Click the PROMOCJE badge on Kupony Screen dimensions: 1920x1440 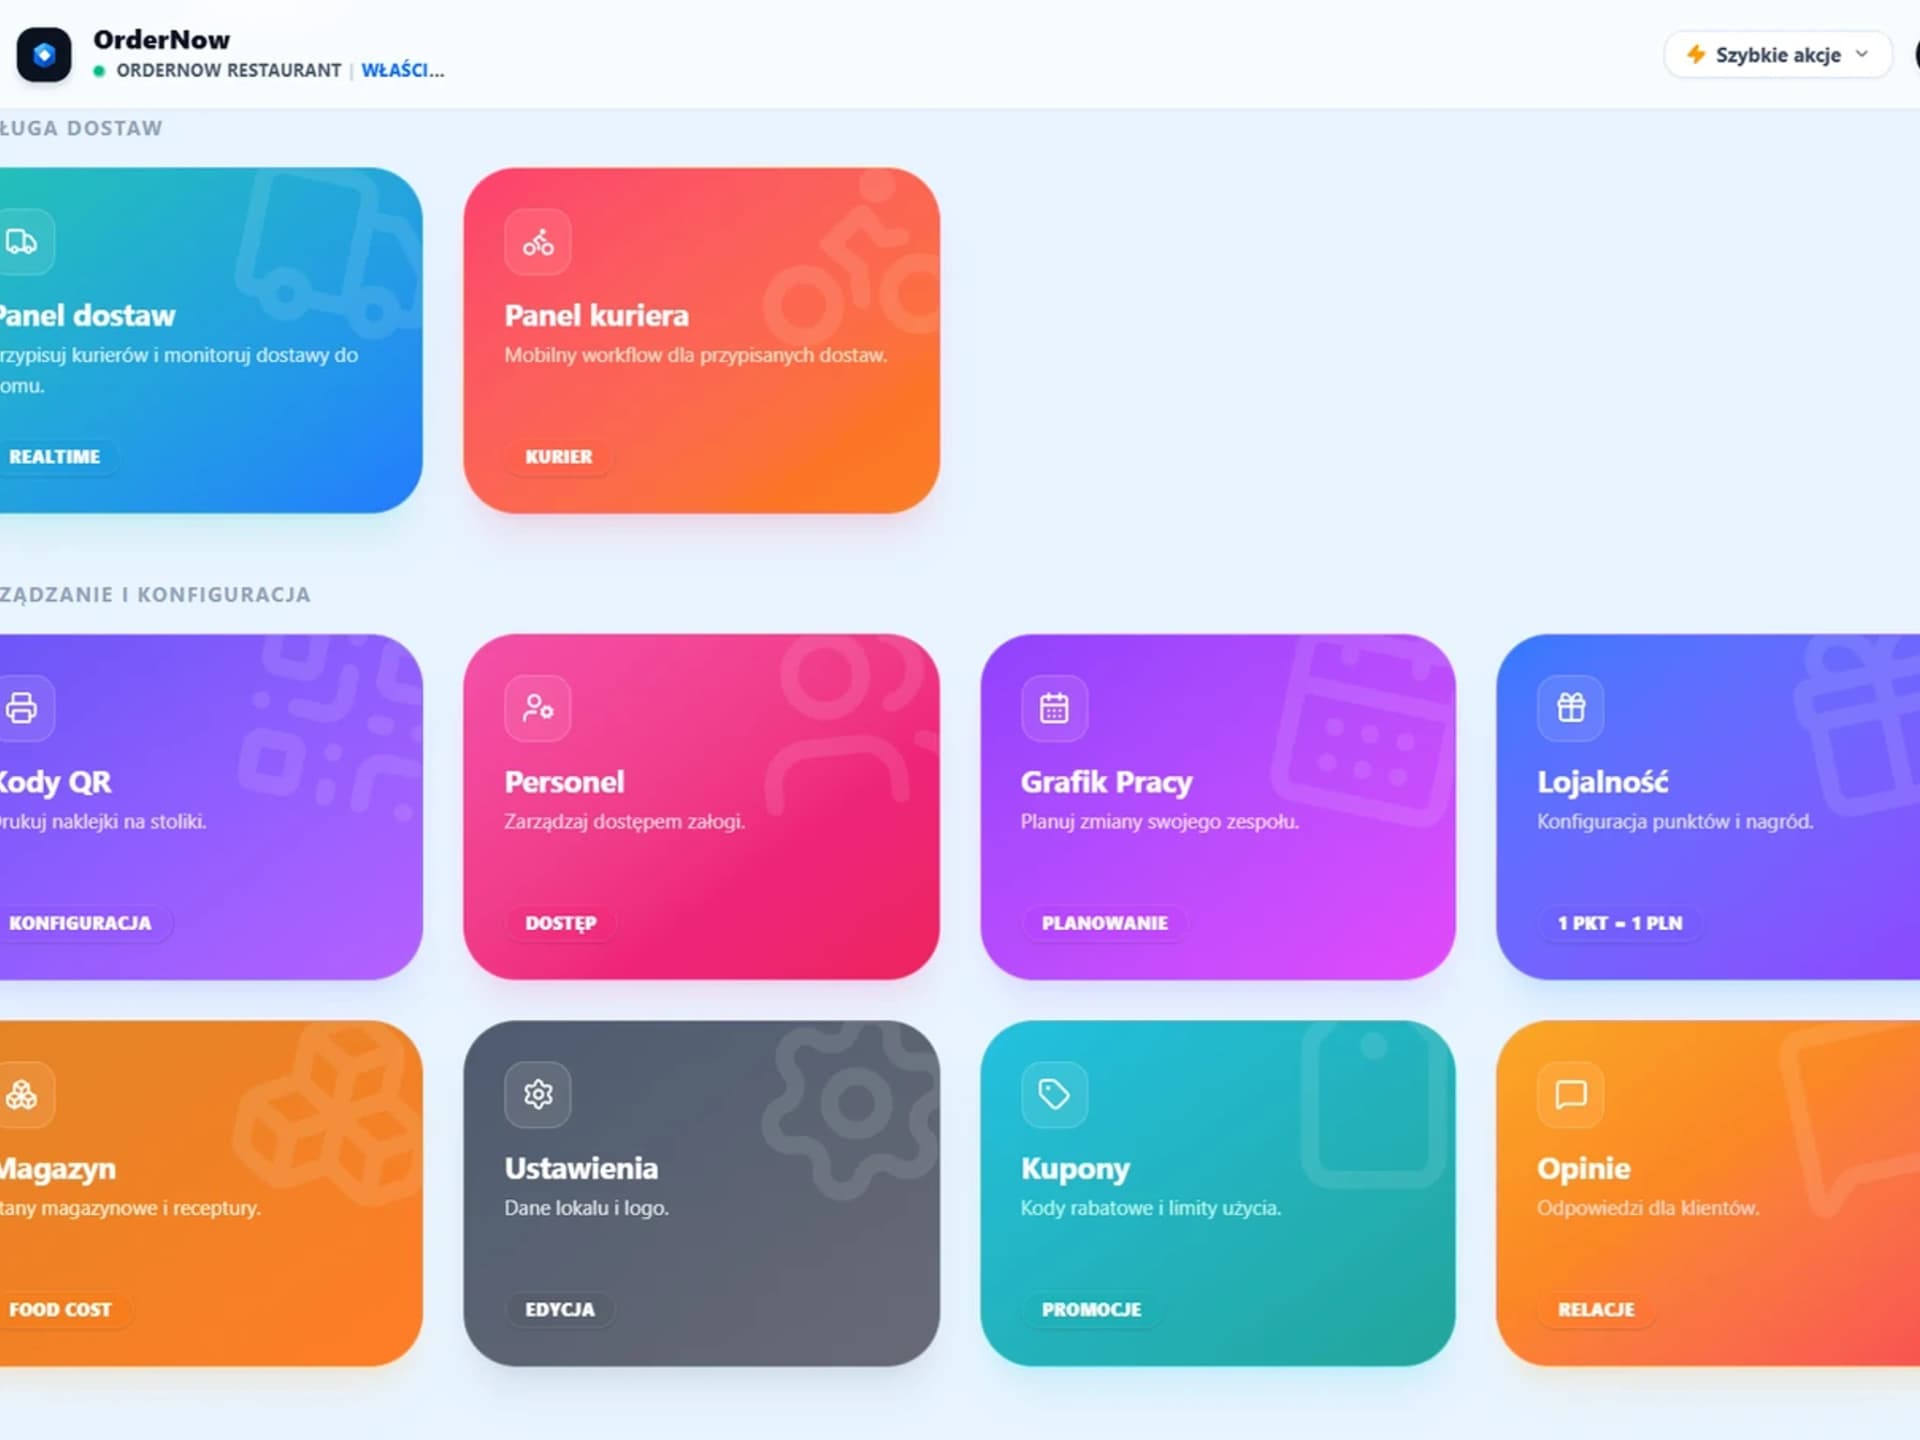point(1092,1310)
